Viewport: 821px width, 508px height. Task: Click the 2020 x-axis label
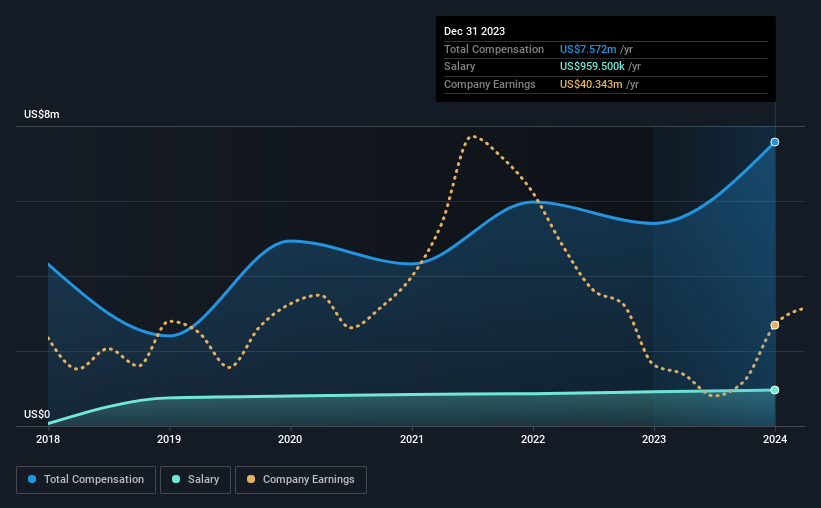pyautogui.click(x=290, y=439)
